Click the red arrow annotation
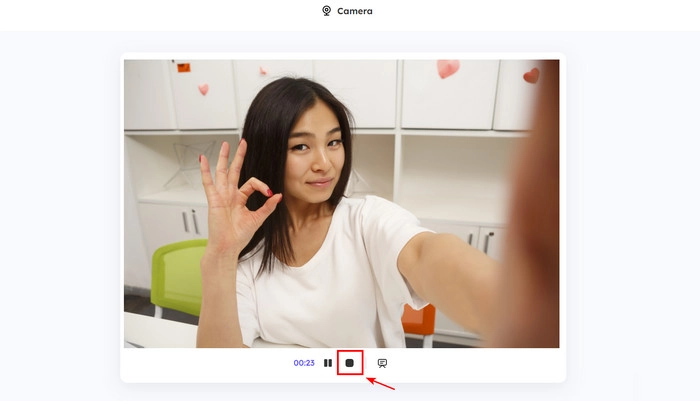The height and width of the screenshot is (401, 700). pos(381,382)
